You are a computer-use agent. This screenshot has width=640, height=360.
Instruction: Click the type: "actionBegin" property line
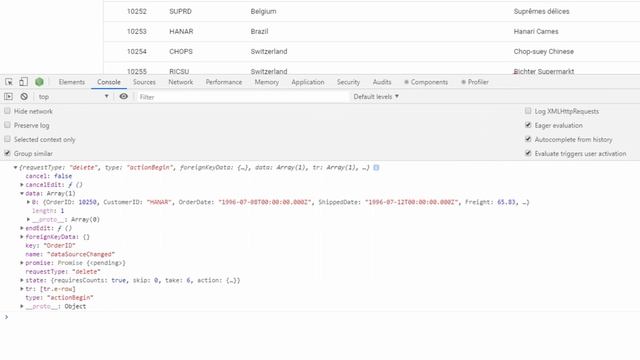click(x=60, y=298)
